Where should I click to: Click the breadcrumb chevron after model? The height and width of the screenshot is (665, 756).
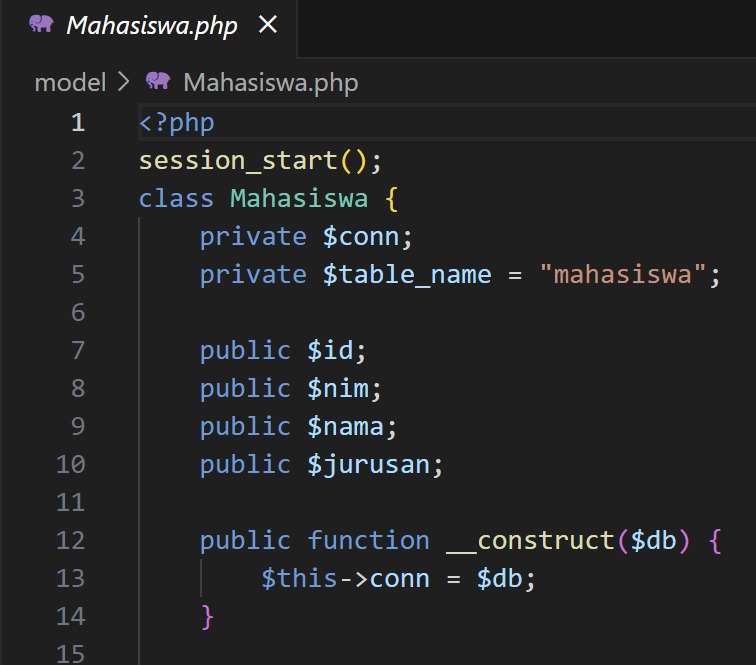pyautogui.click(x=124, y=82)
